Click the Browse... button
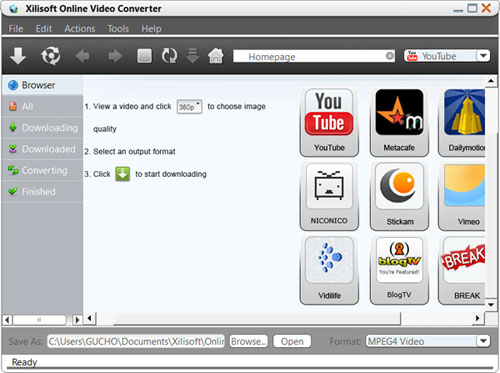 coord(249,341)
